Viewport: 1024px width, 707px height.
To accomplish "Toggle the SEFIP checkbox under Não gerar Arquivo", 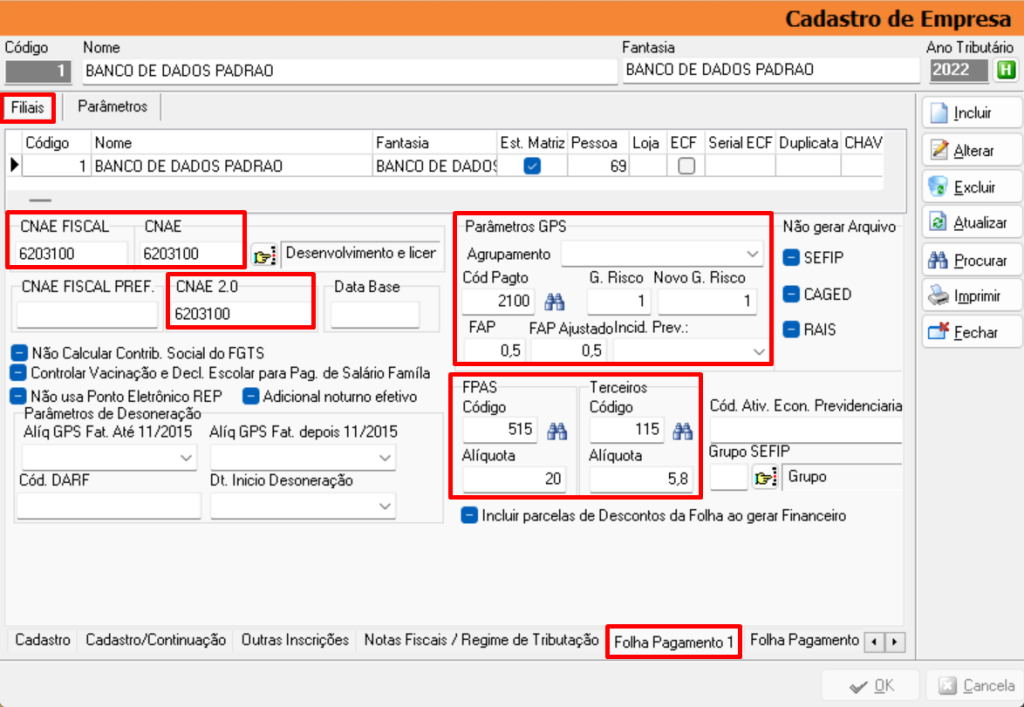I will pyautogui.click(x=791, y=258).
